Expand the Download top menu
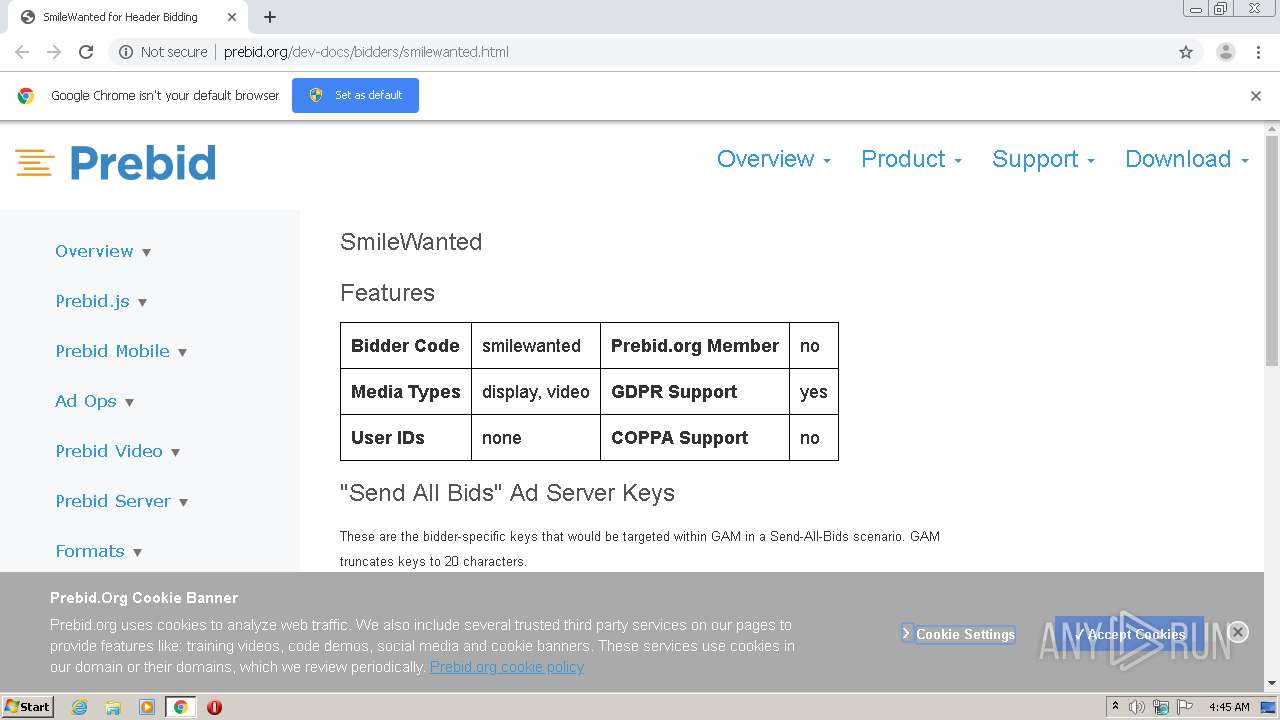Image resolution: width=1280 pixels, height=720 pixels. (1187, 159)
